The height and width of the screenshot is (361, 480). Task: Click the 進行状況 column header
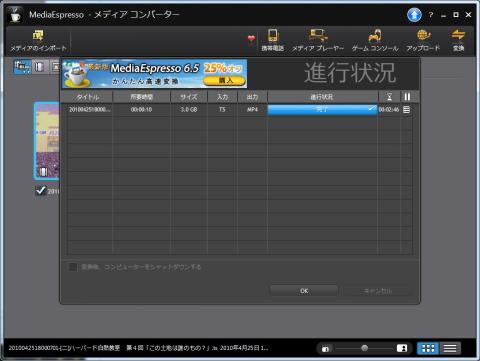(322, 97)
